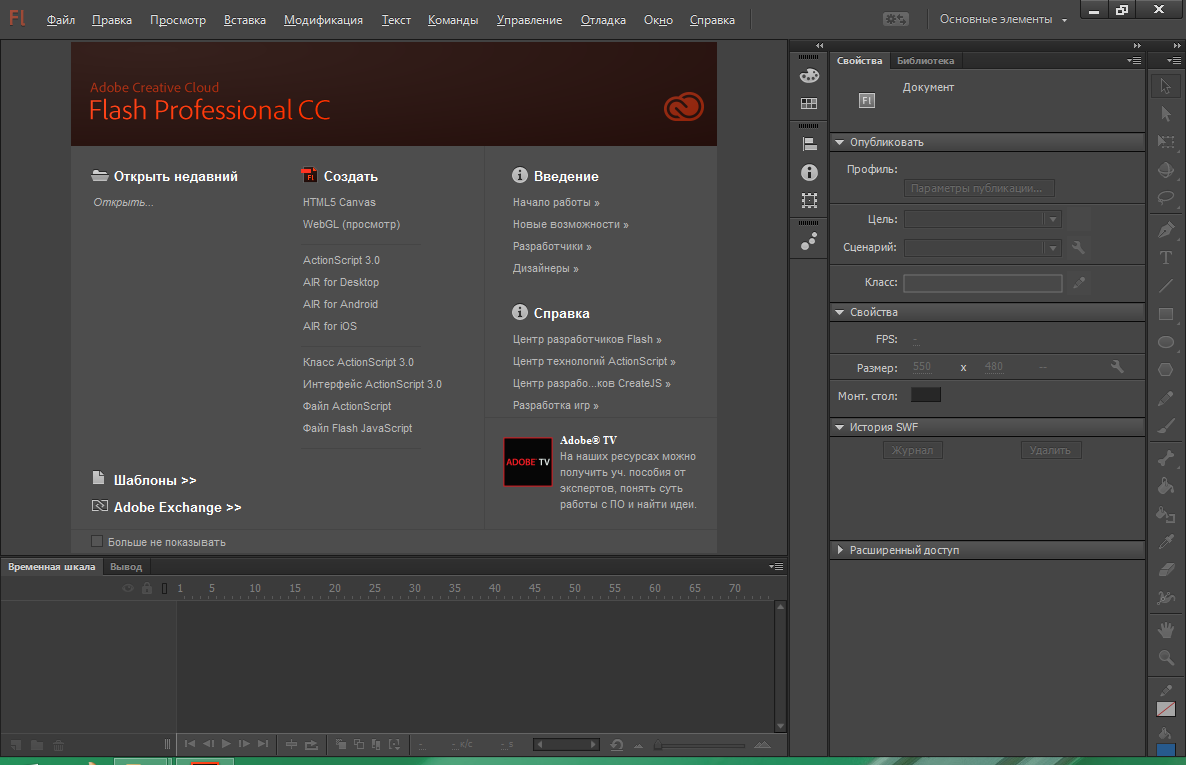
Task: Create a new 'HTML5 Canvas' document
Action: [x=339, y=202]
